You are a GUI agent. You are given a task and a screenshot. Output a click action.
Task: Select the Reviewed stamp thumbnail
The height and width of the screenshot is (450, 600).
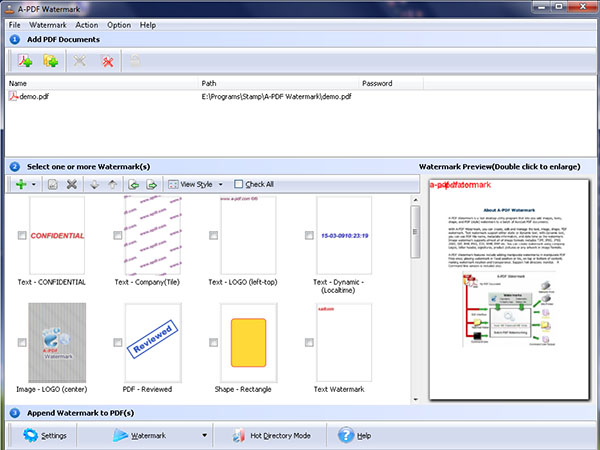click(x=153, y=342)
